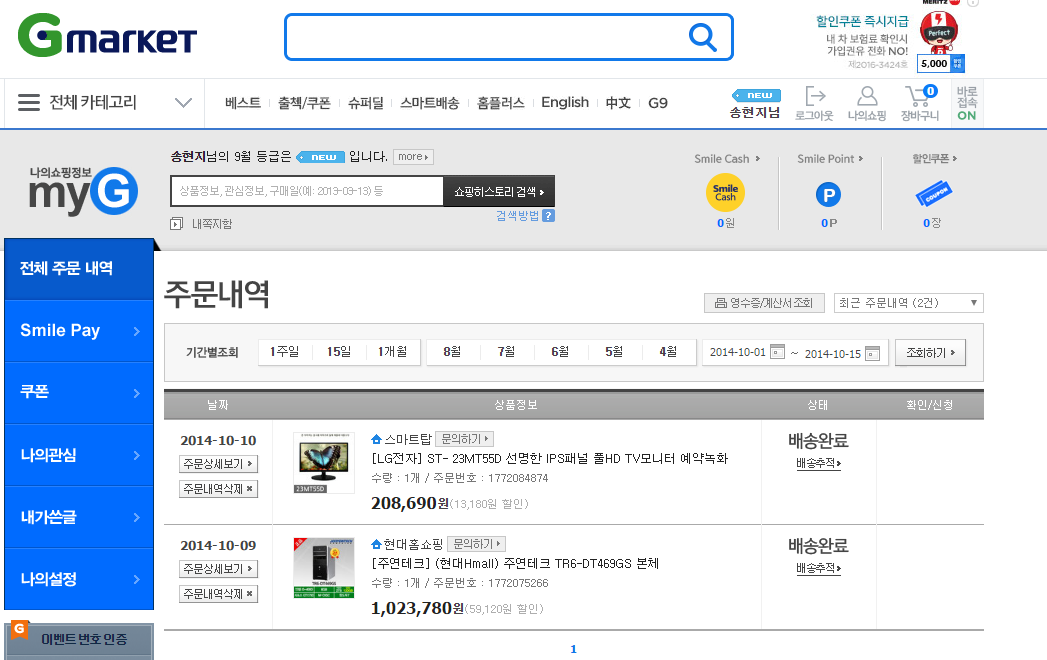Click the main Gmarket search input field
This screenshot has width=1047, height=660.
pos(485,38)
